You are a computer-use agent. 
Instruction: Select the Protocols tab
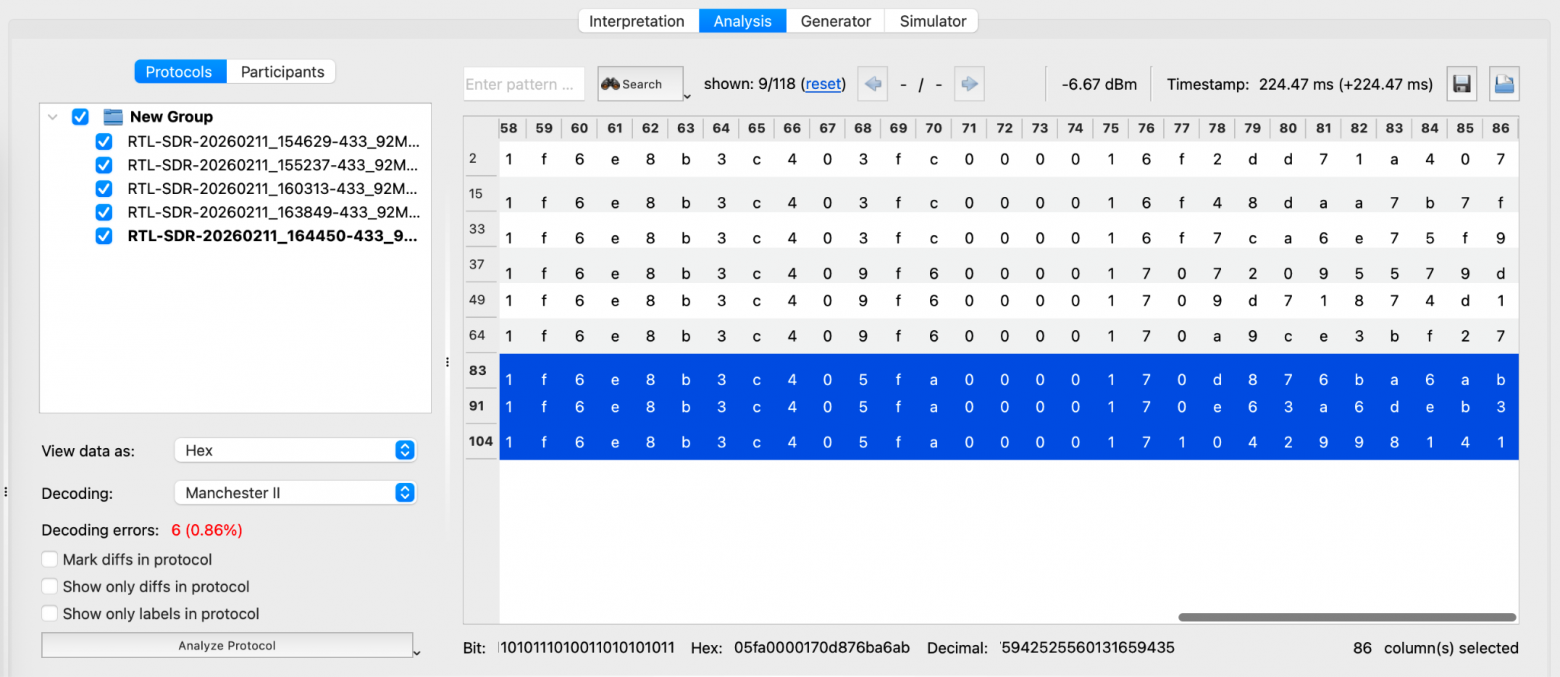click(x=180, y=72)
